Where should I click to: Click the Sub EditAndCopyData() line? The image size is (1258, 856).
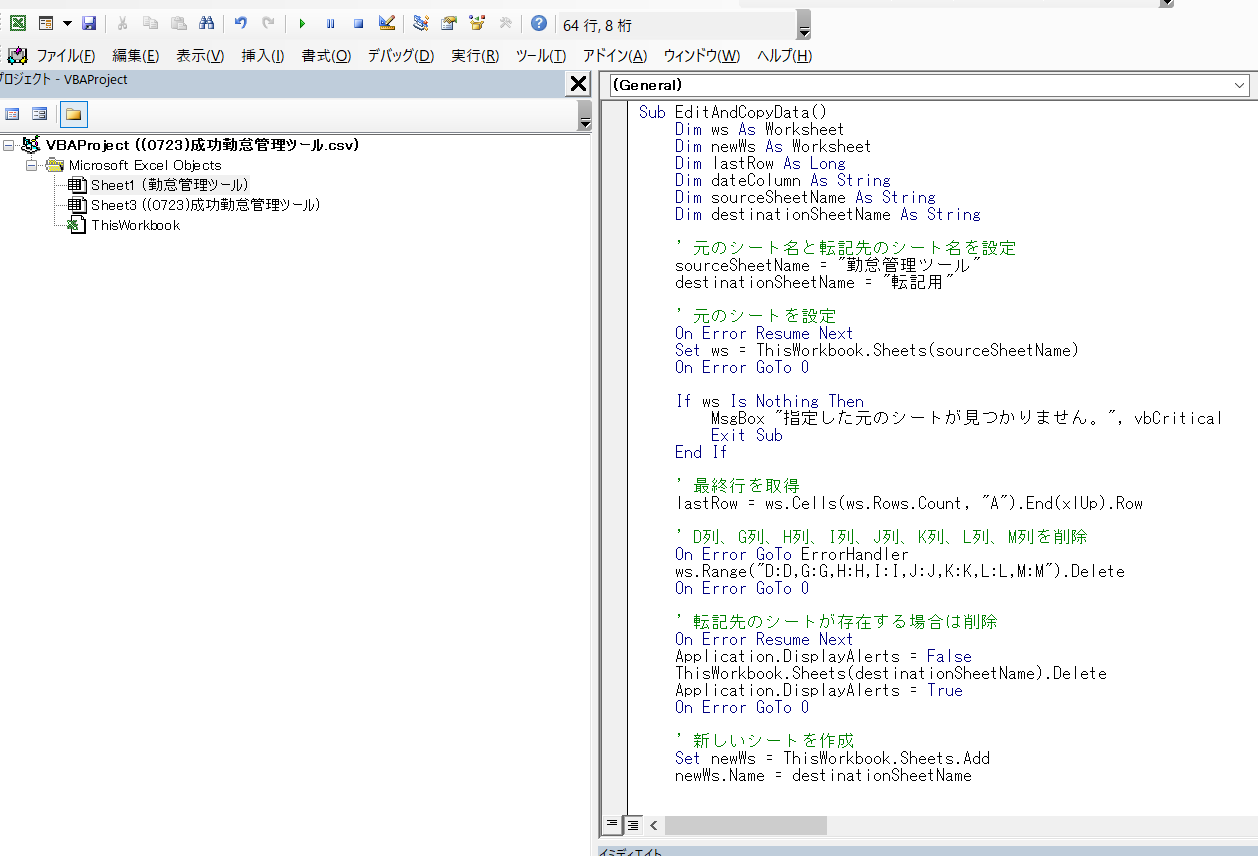click(733, 112)
